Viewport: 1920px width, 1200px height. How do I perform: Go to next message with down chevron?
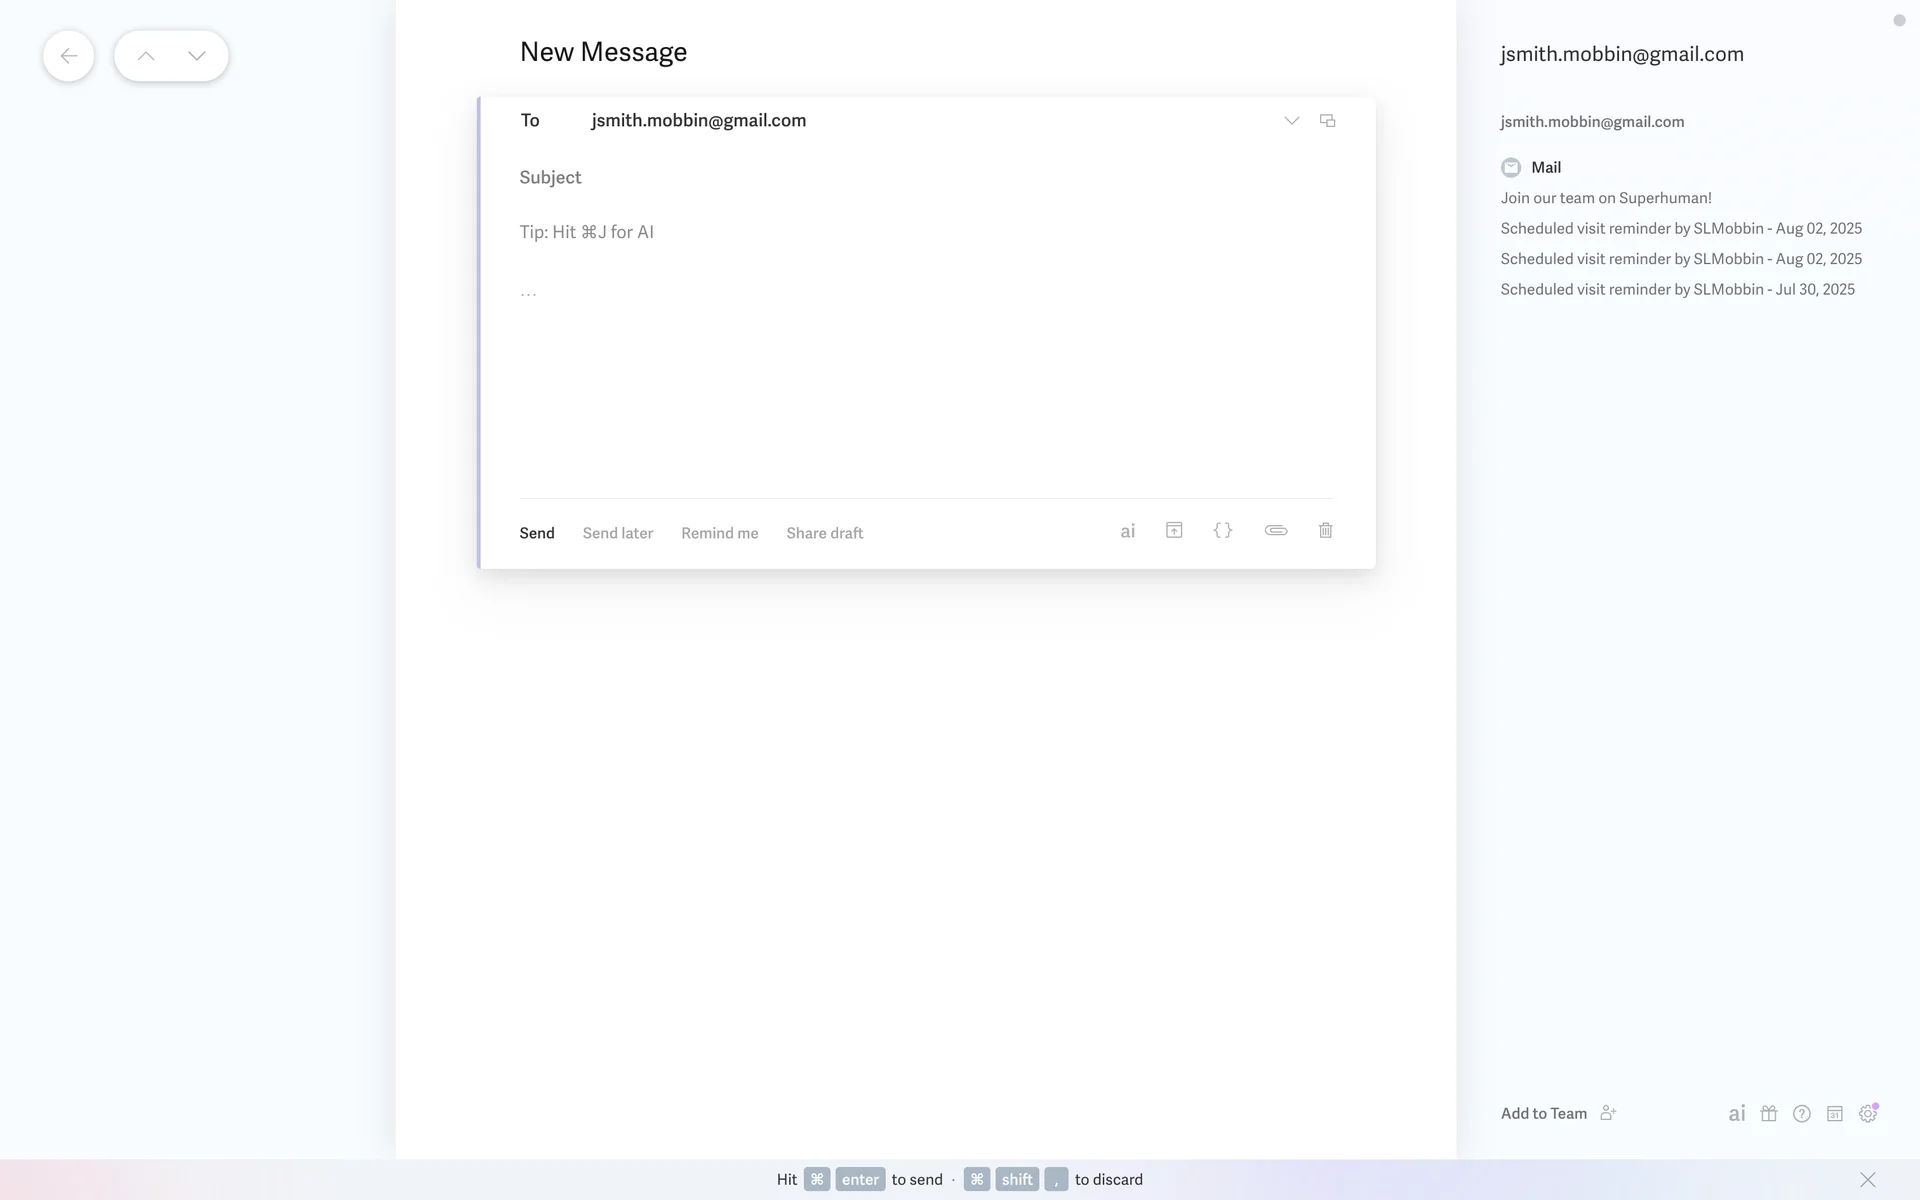(197, 56)
